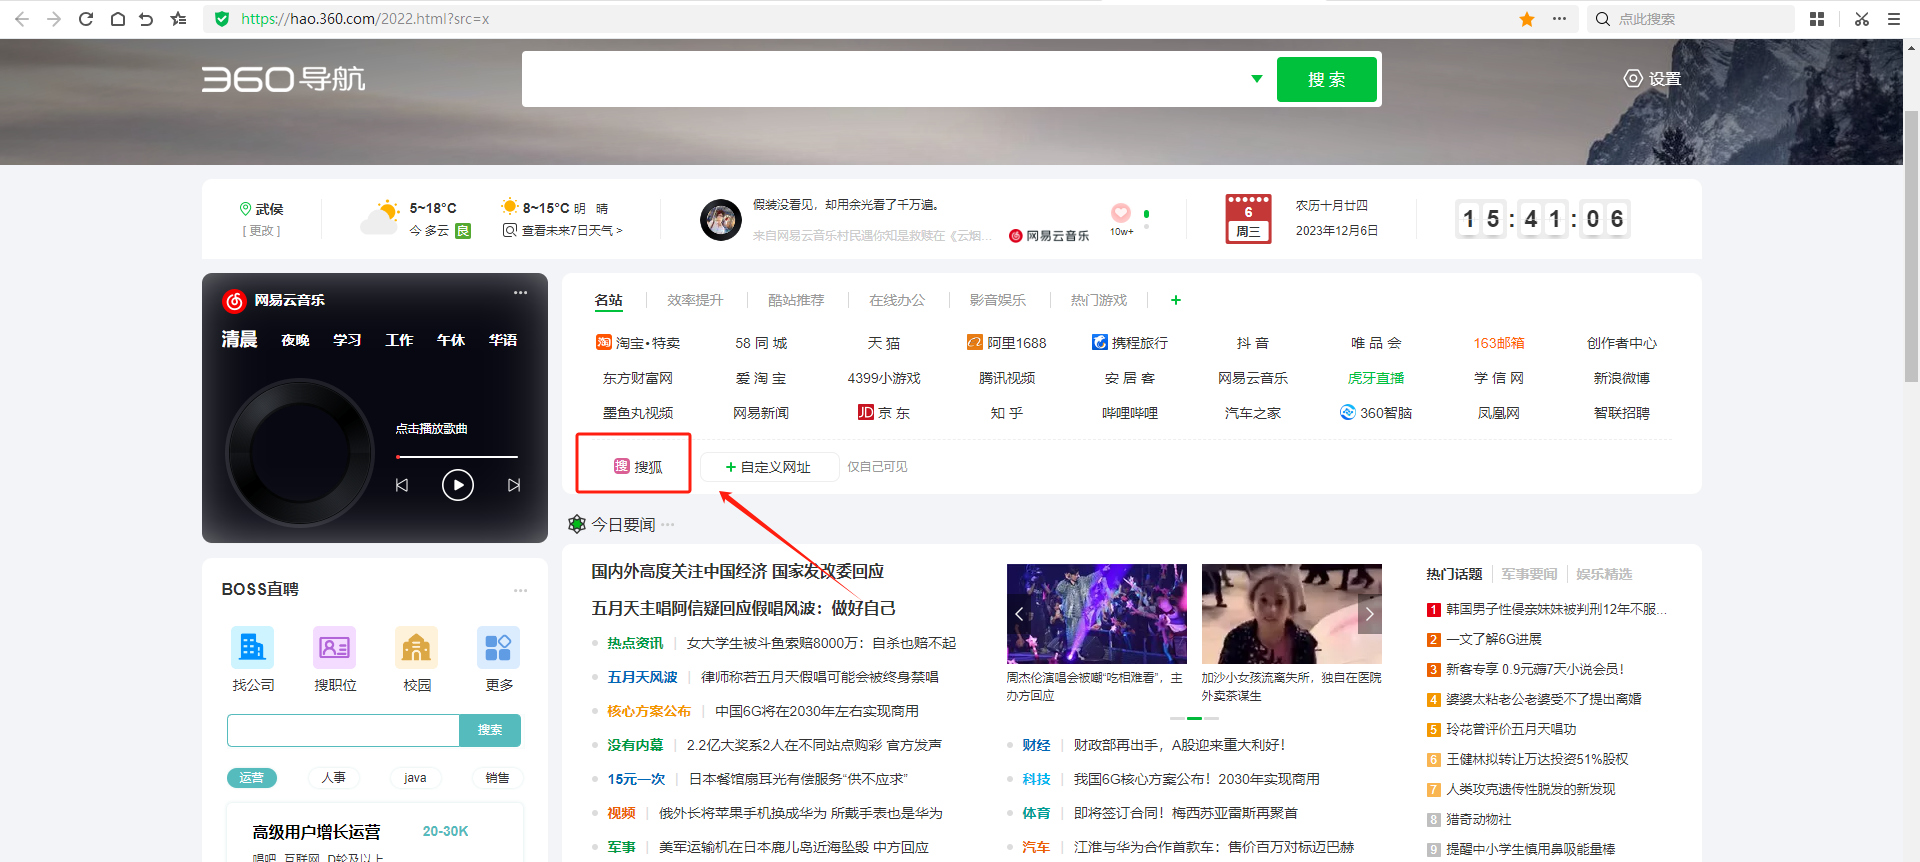Add a new category with the green plus
The image size is (1920, 862).
[x=1176, y=300]
